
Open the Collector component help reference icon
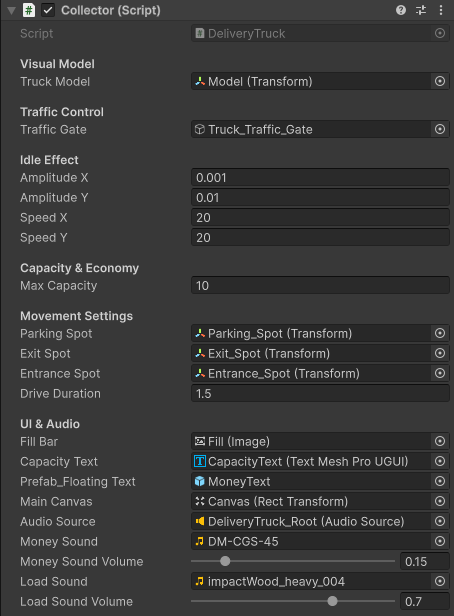pyautogui.click(x=401, y=10)
